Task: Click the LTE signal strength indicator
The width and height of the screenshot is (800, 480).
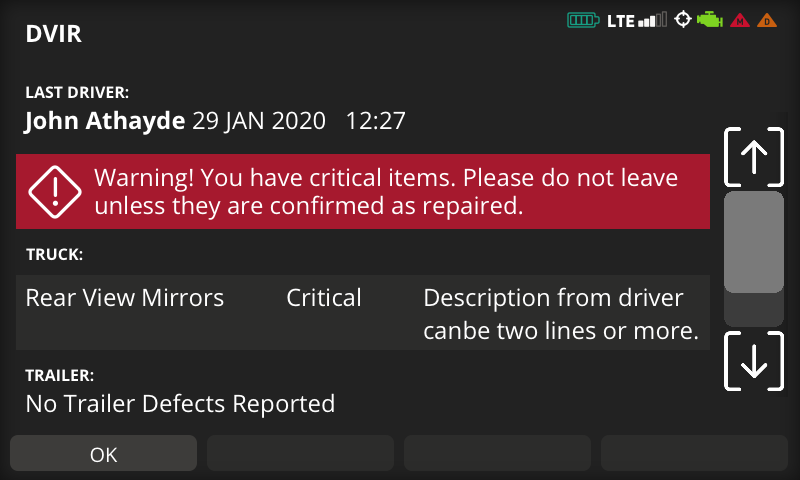Action: [636, 20]
